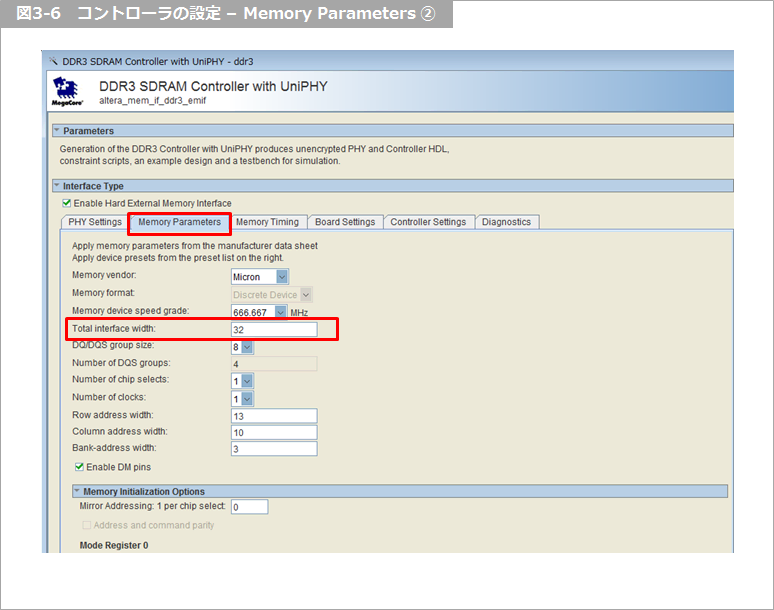Switch to the PHY Settings tab

94,222
